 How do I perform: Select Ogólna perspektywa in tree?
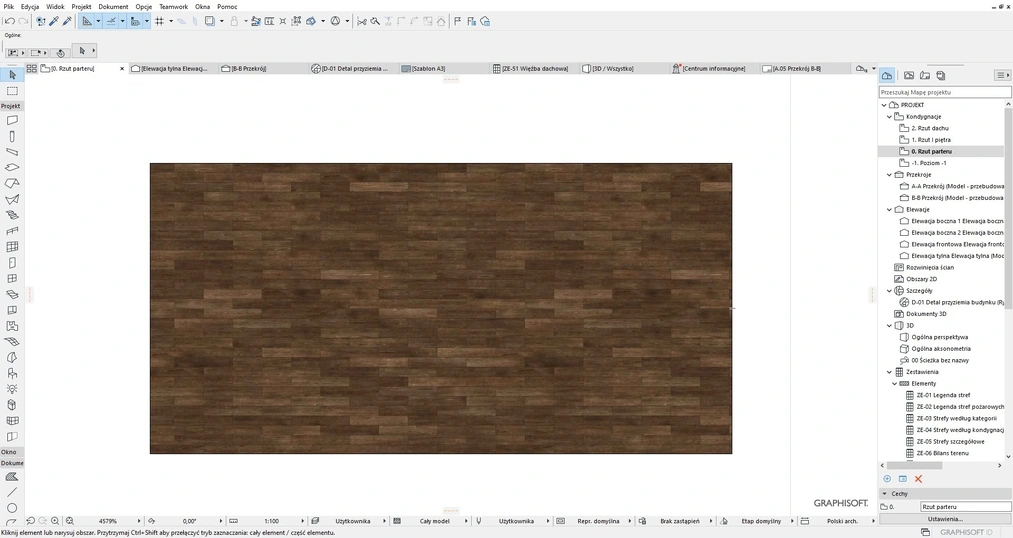pos(939,337)
